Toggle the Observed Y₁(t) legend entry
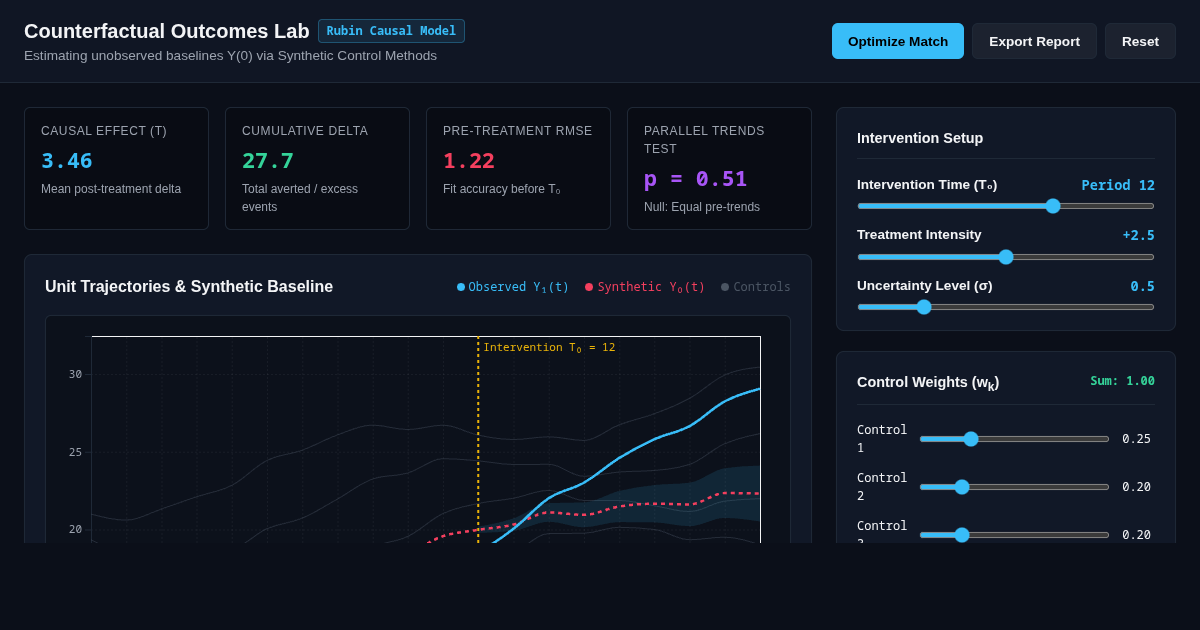This screenshot has height=630, width=1200. (x=513, y=287)
